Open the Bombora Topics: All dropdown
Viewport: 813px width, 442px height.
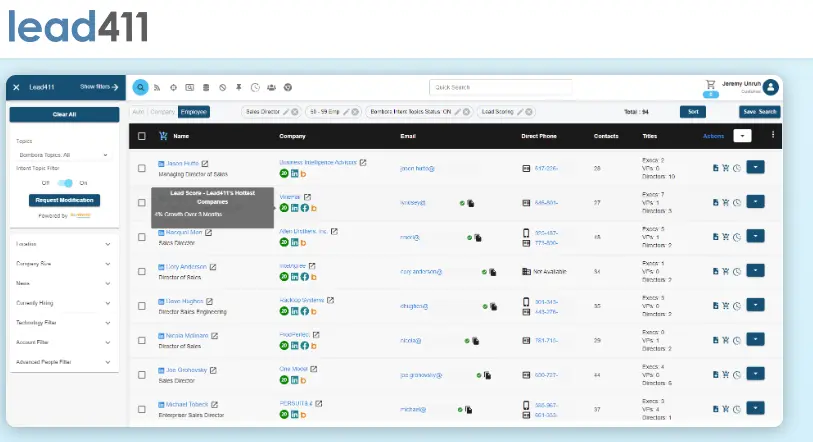(x=63, y=155)
